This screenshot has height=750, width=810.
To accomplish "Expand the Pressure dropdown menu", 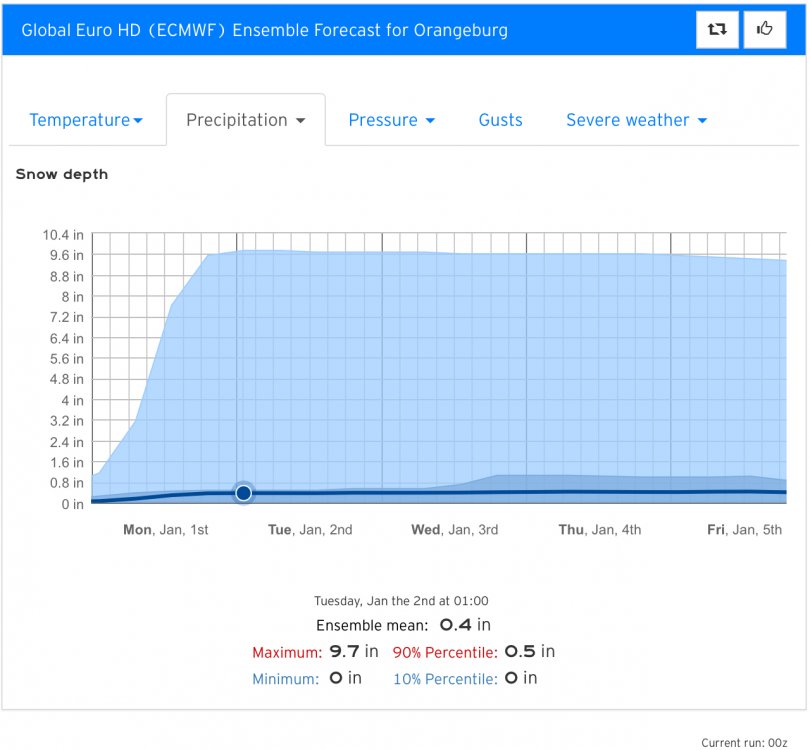I will [392, 120].
